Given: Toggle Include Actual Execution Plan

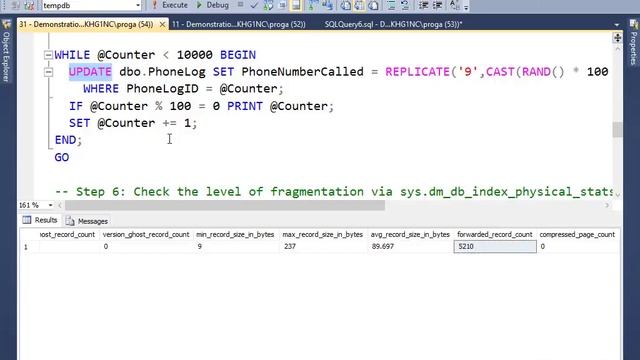Looking at the screenshot, I should [313, 5].
